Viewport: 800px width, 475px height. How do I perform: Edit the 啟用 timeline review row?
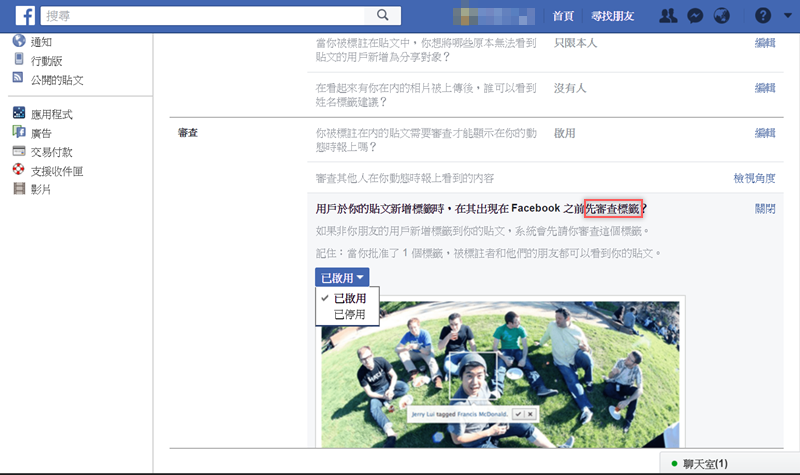coord(765,133)
